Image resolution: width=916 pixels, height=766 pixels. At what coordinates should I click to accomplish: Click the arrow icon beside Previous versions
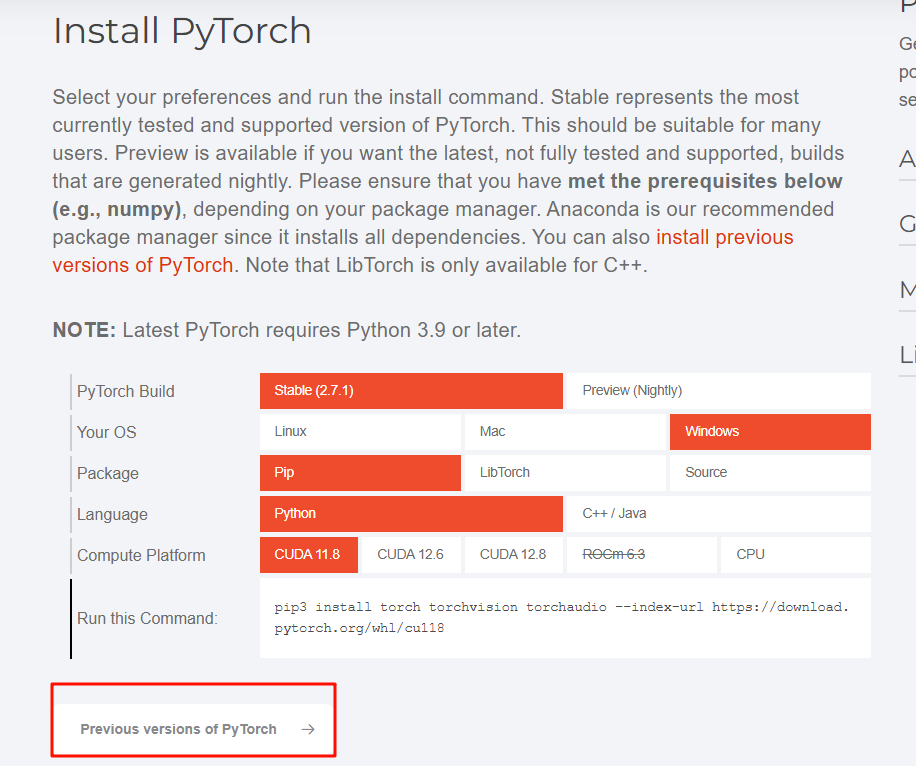tap(310, 729)
